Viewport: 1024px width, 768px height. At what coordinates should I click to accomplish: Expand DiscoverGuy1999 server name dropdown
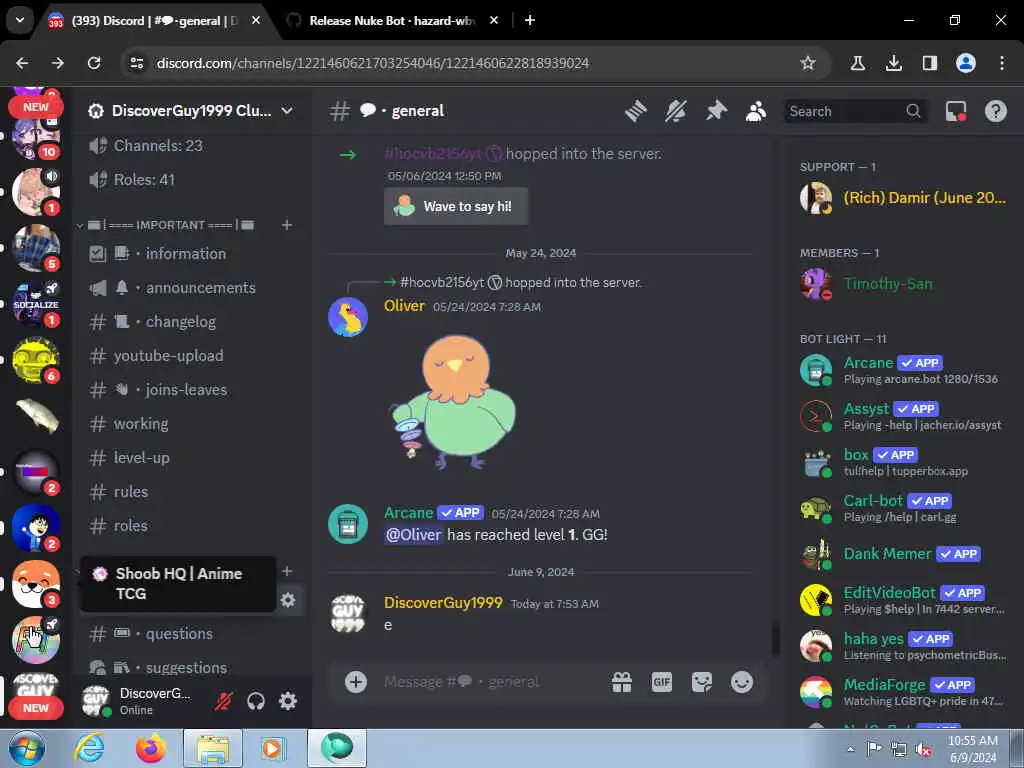(287, 110)
